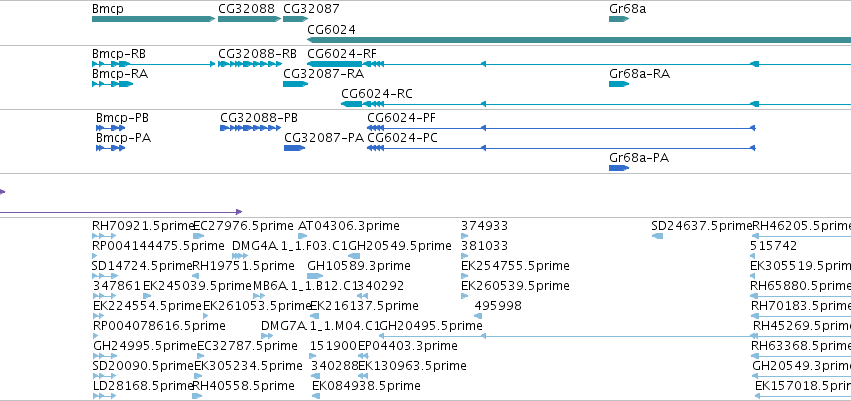851x401 pixels.
Task: Select the 151900 EST label
Action: coord(333,346)
